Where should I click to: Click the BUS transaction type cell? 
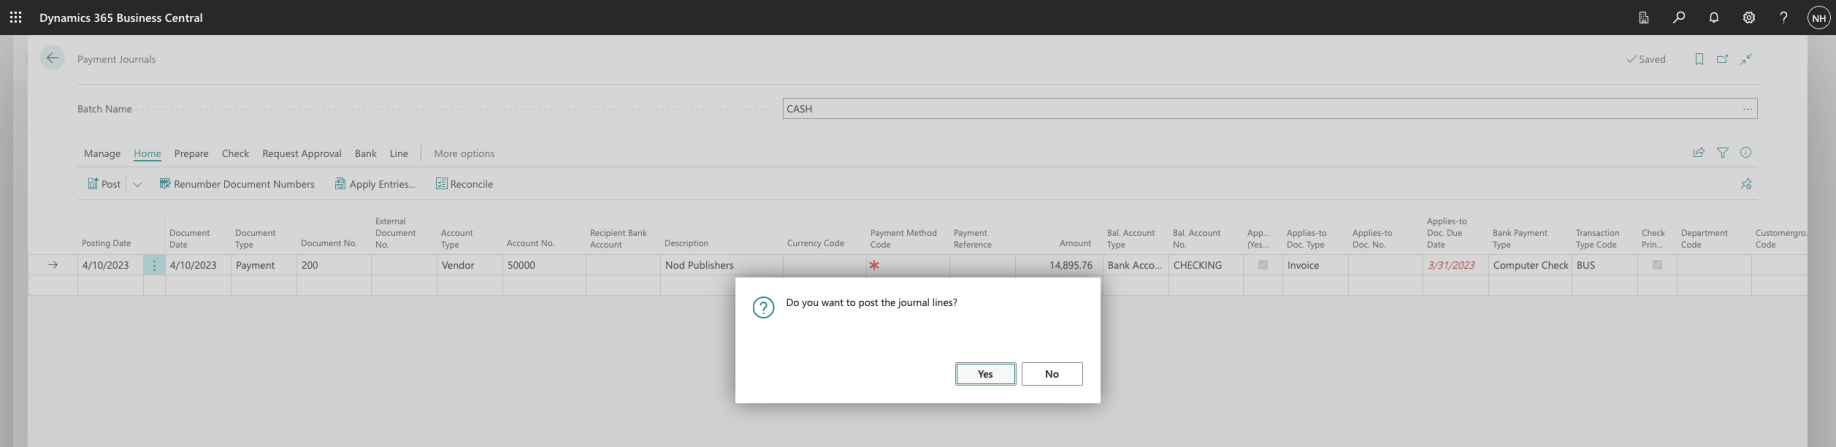[1604, 265]
